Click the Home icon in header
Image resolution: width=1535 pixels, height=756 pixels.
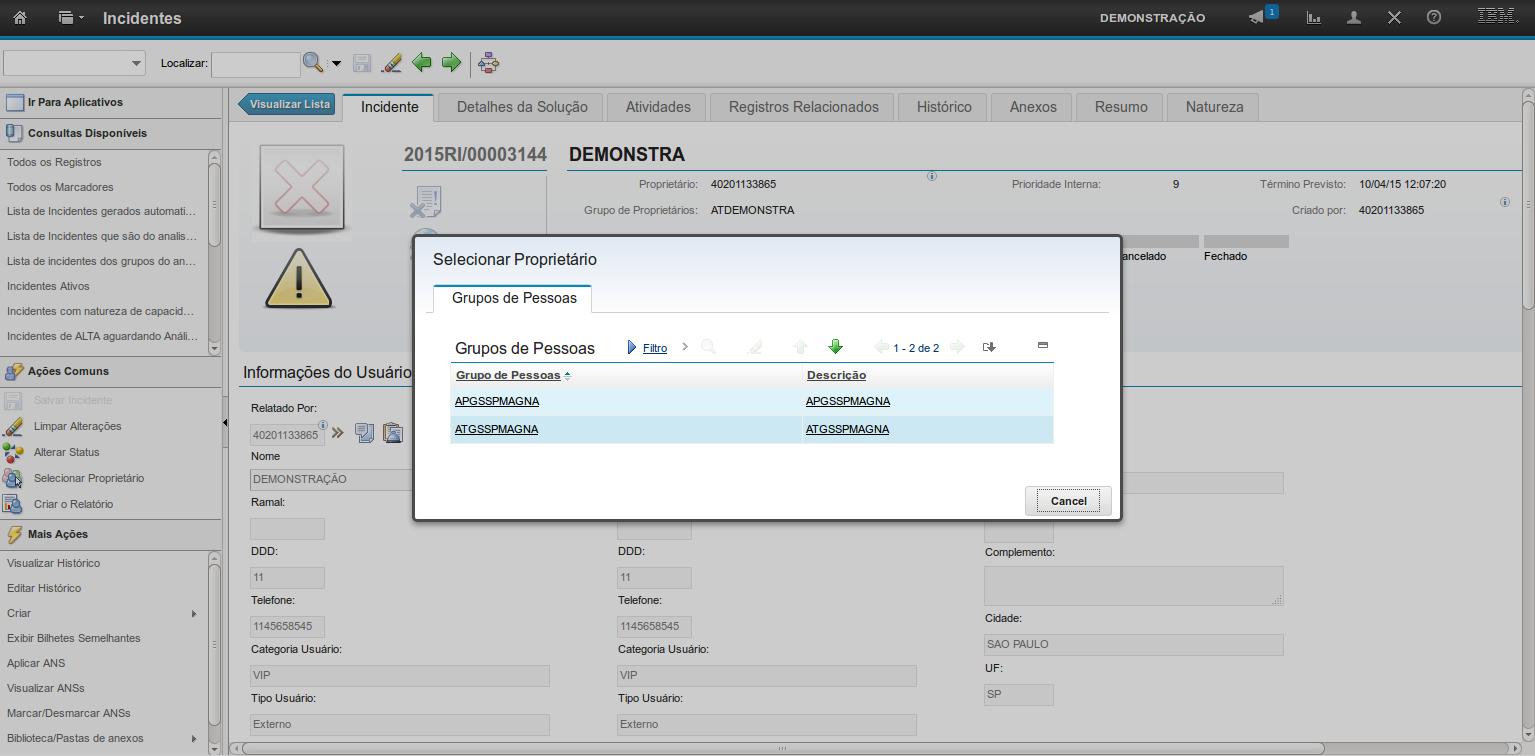click(x=20, y=18)
